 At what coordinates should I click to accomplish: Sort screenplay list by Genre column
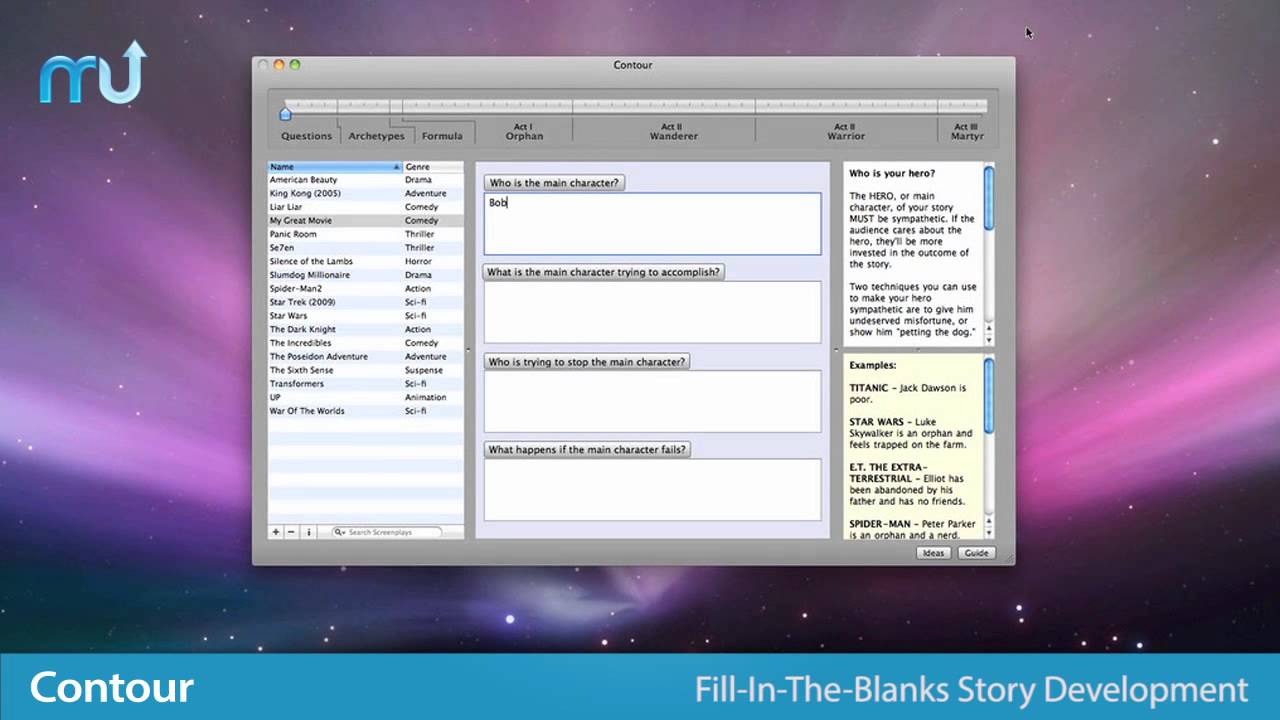[433, 167]
